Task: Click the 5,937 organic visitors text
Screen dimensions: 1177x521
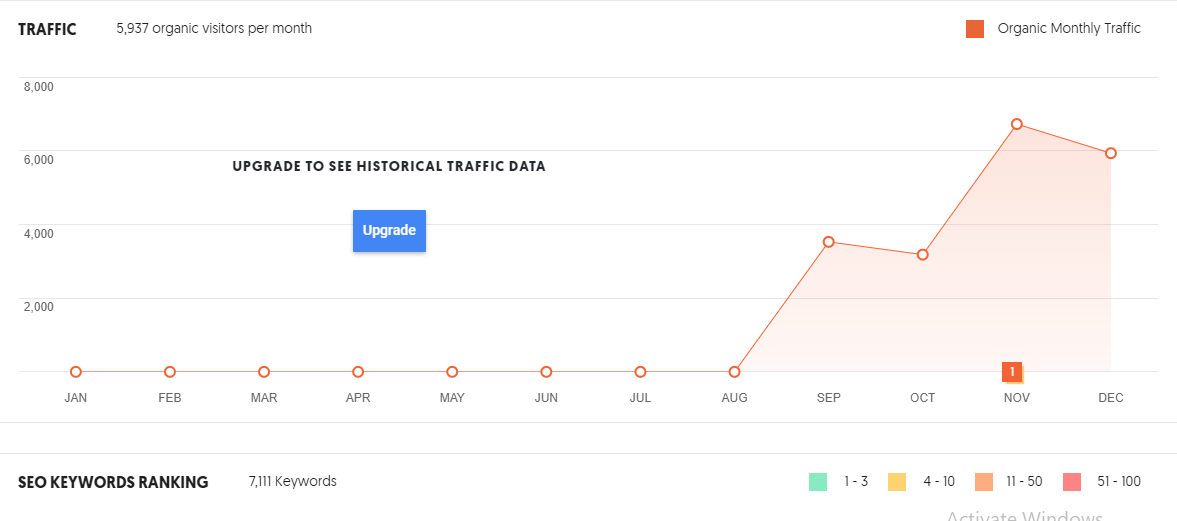Action: [x=214, y=29]
